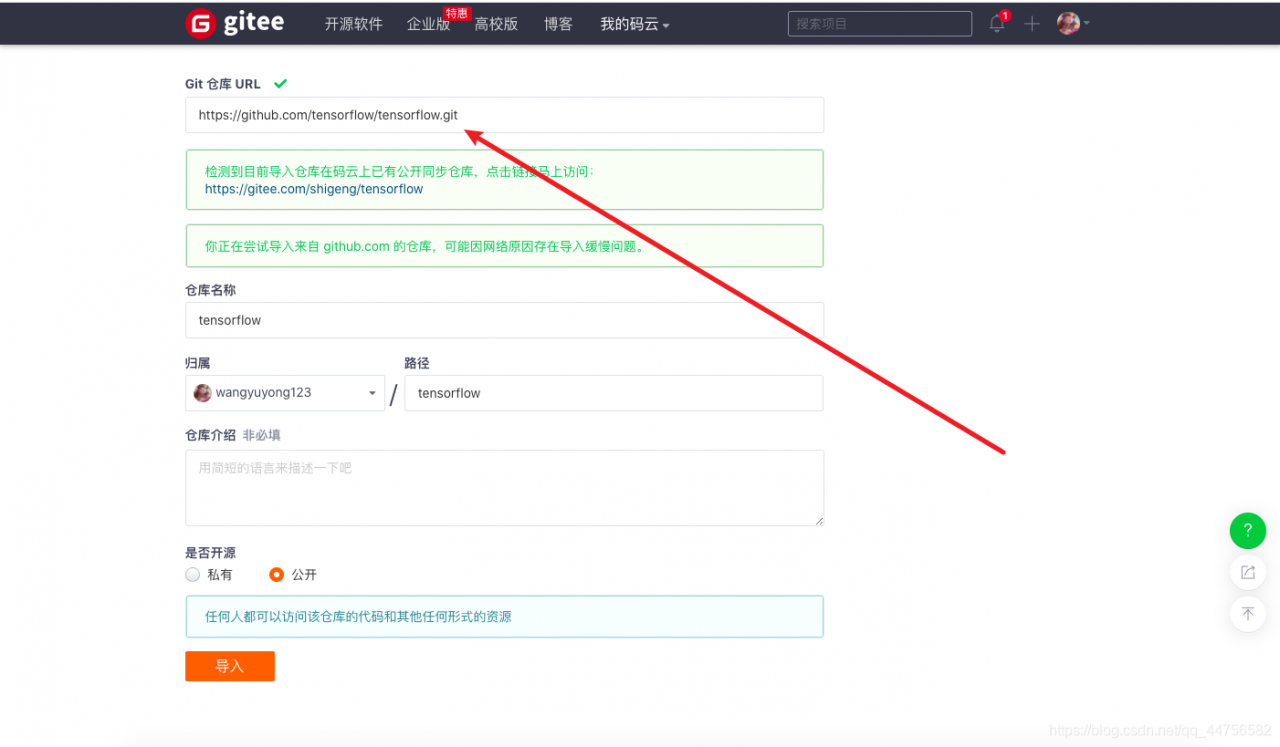This screenshot has width=1280, height=747.
Task: Open the 开源软件 menu item
Action: tap(353, 23)
